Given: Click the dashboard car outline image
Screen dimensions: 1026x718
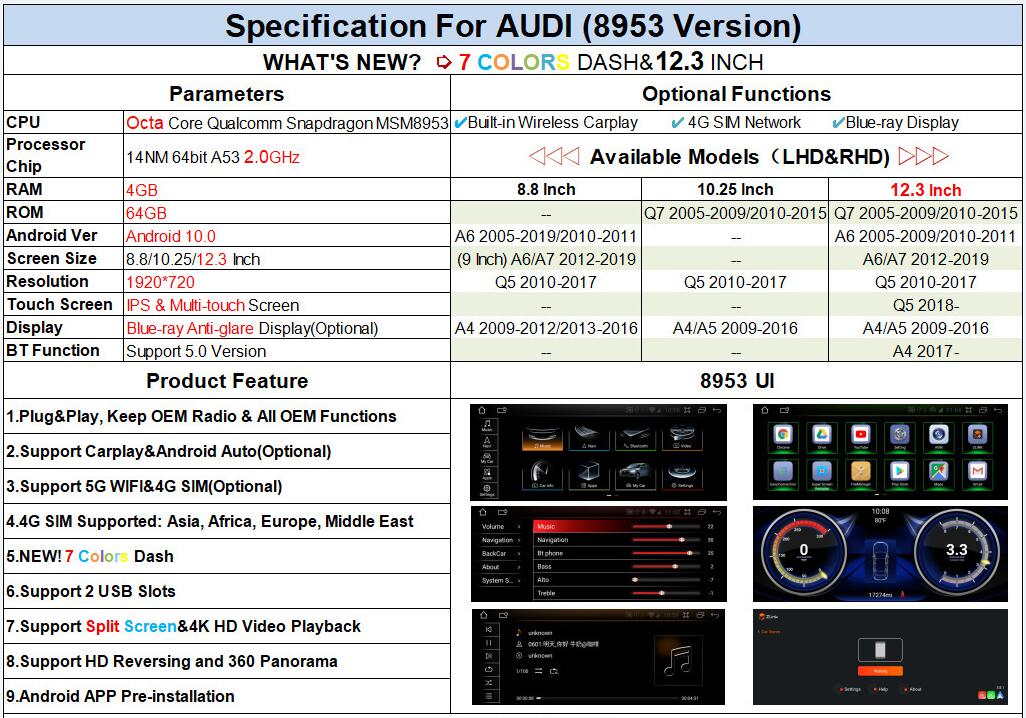Looking at the screenshot, I should coord(881,560).
